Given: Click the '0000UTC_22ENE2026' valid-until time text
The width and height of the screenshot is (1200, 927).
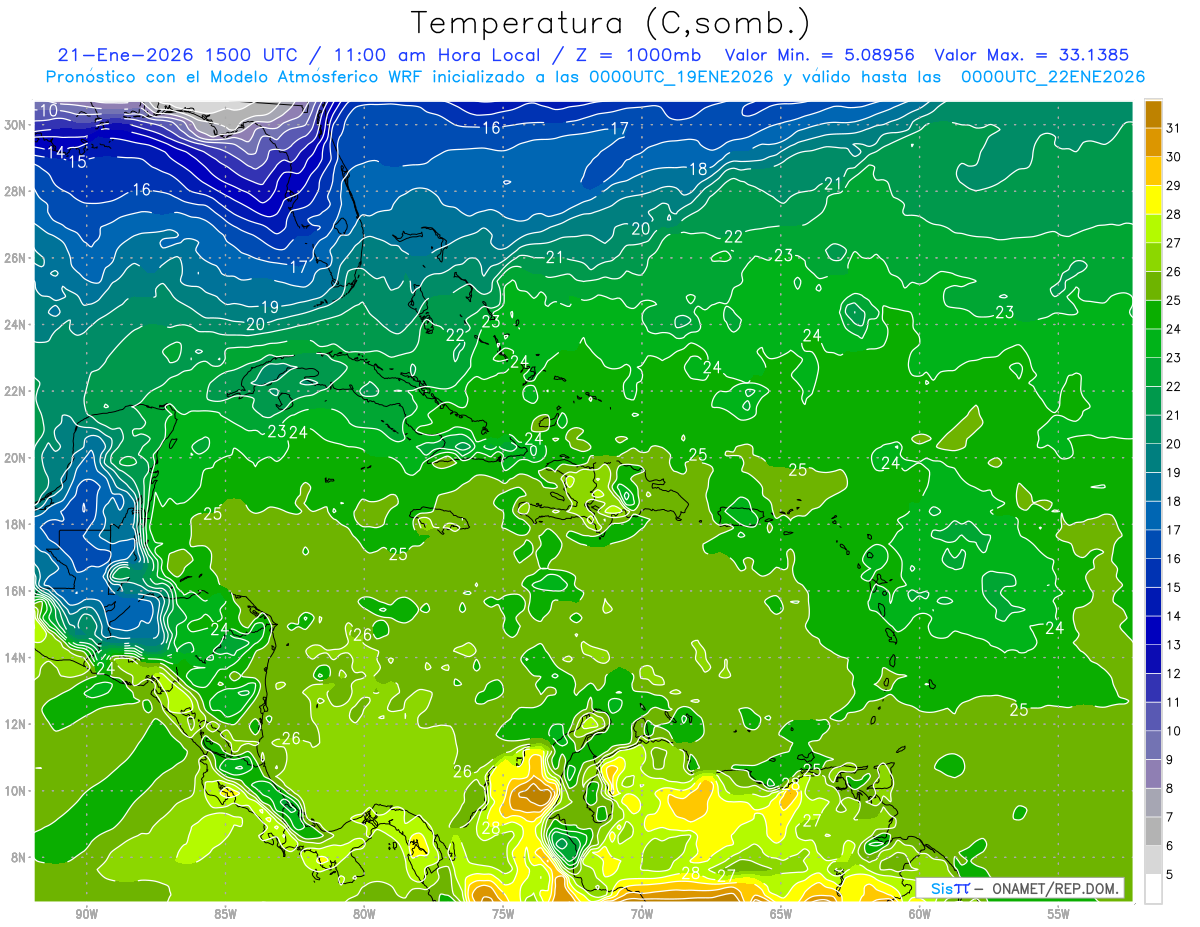Looking at the screenshot, I should [1053, 77].
